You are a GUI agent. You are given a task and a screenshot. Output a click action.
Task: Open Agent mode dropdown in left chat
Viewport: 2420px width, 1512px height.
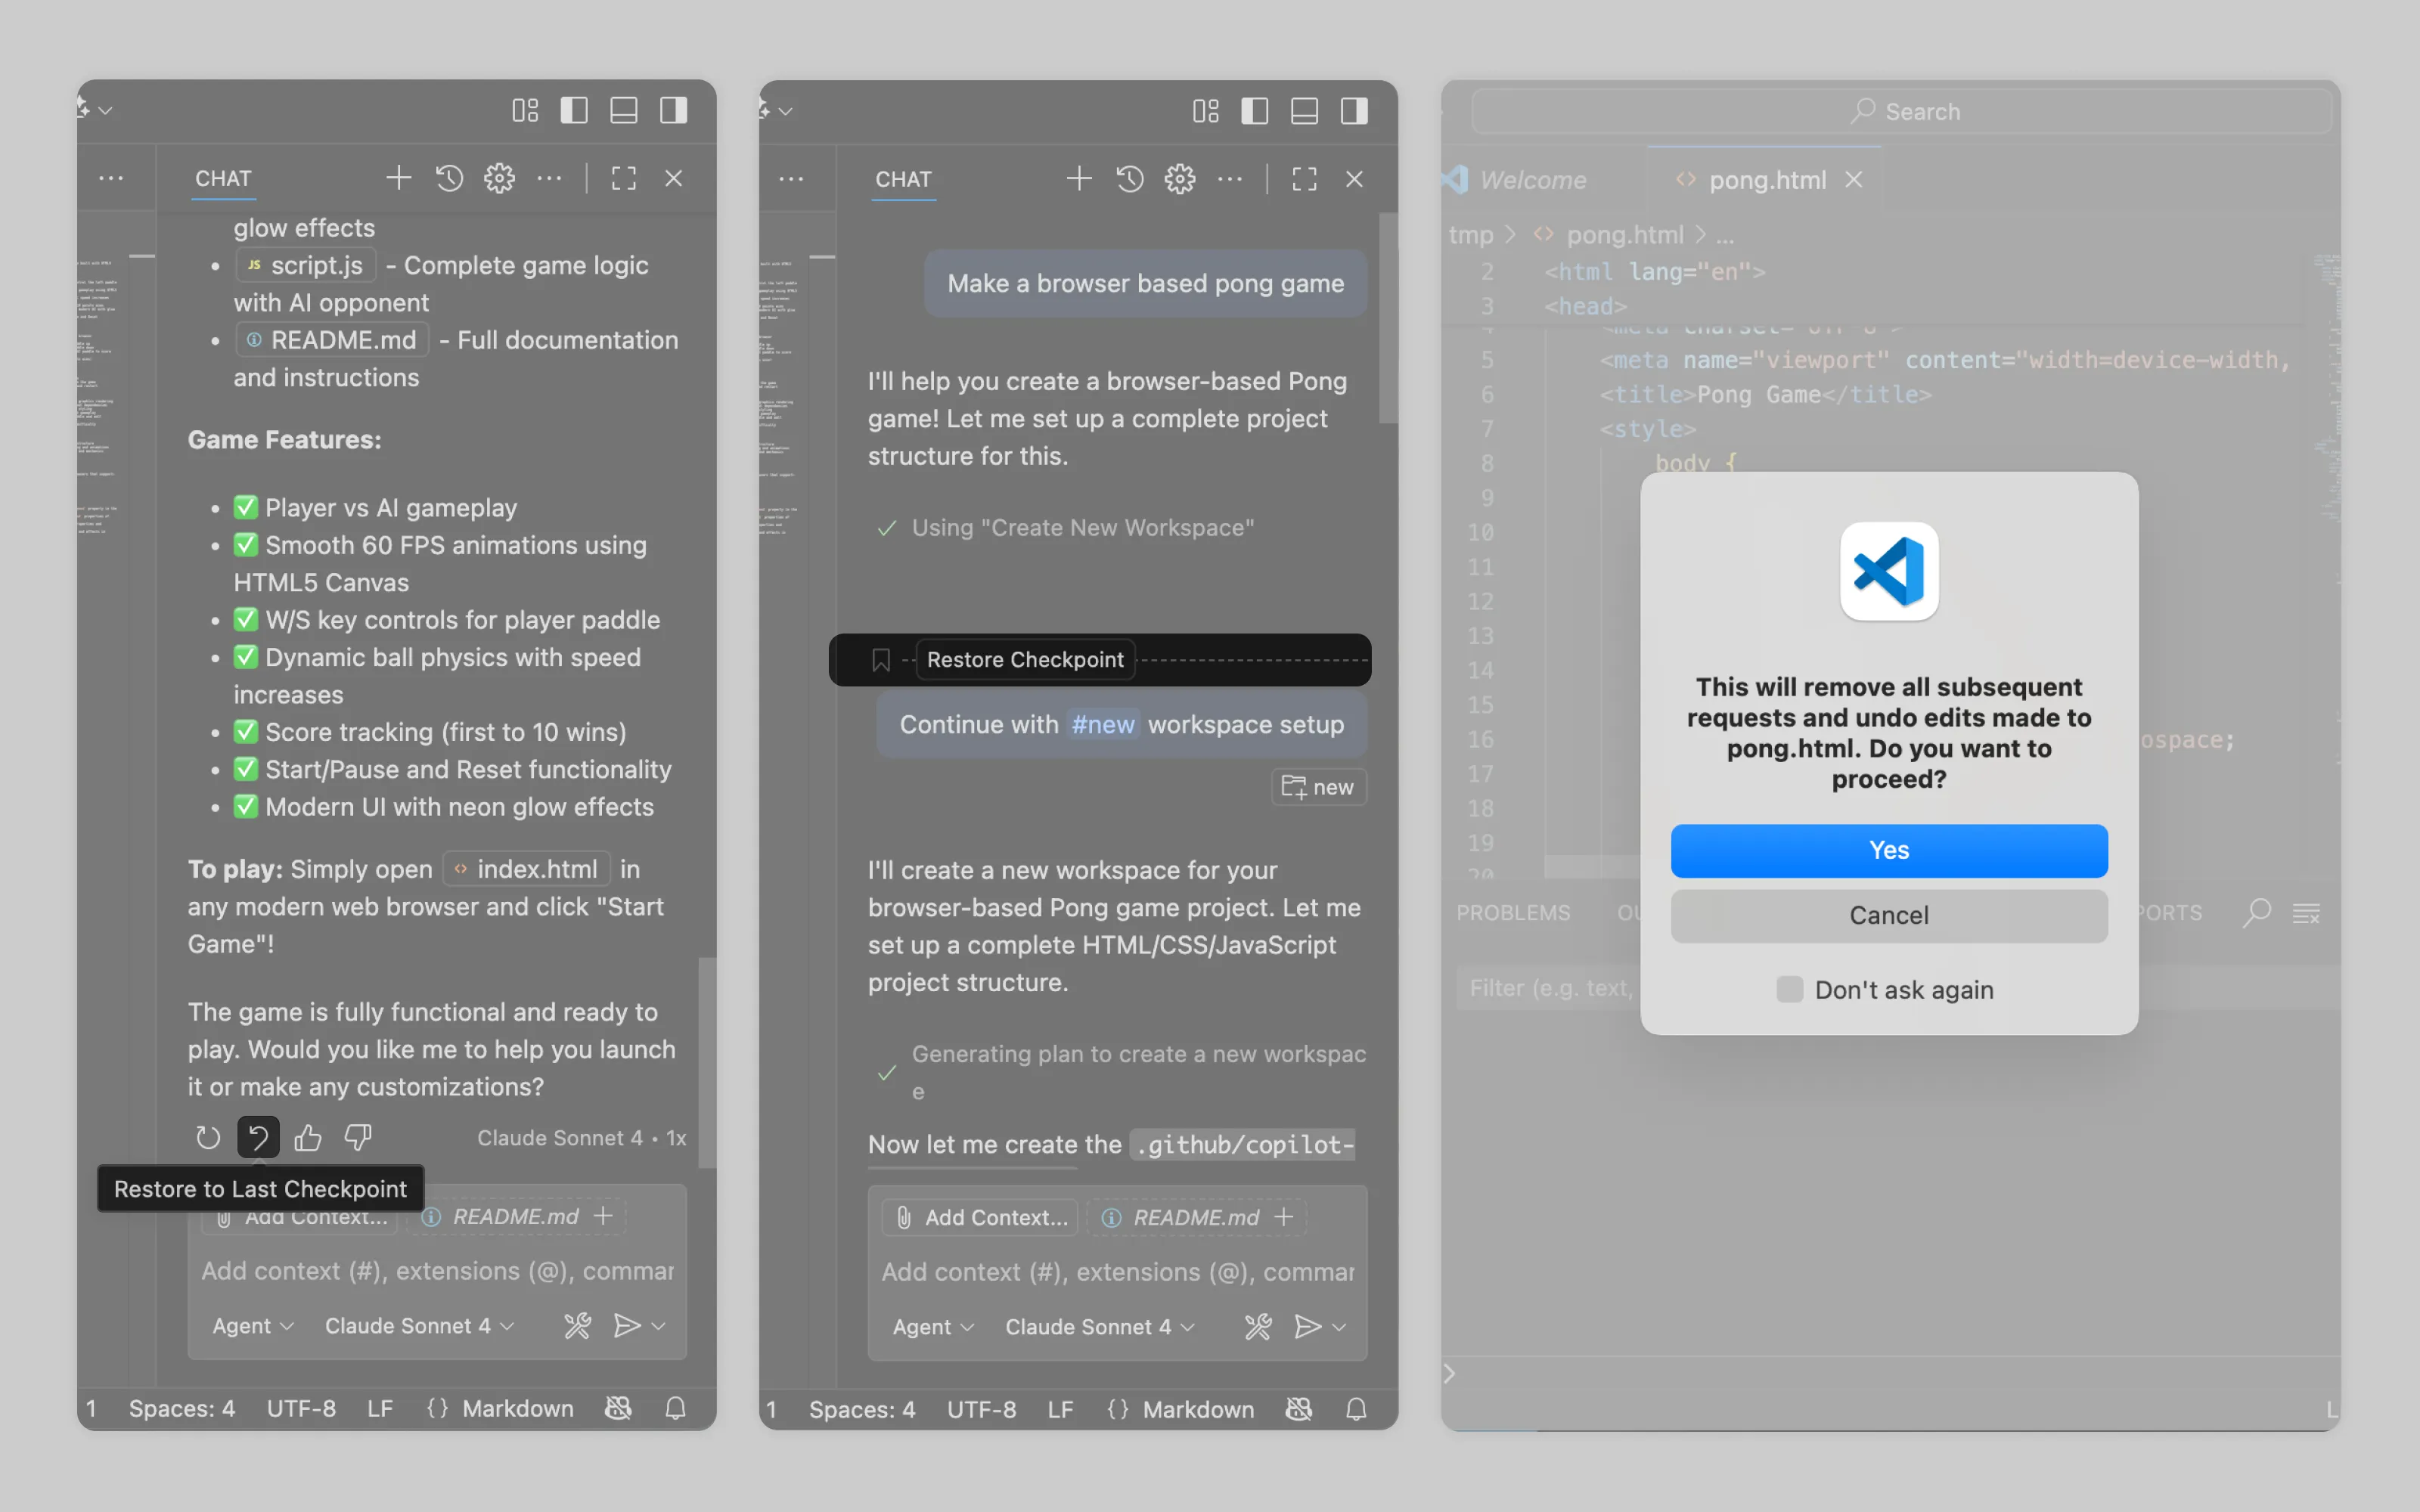[252, 1326]
